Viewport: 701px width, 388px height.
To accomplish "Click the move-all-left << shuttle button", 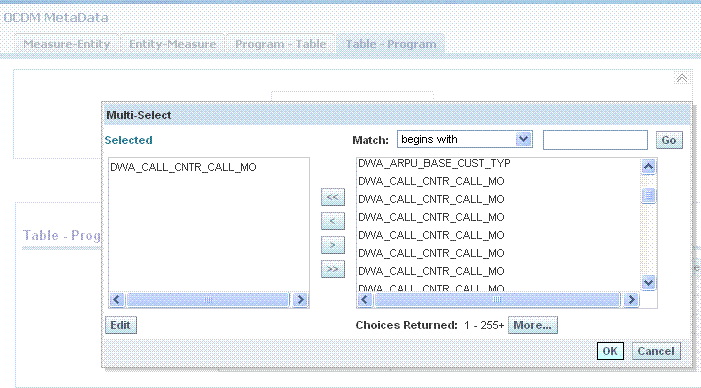I will tap(333, 197).
